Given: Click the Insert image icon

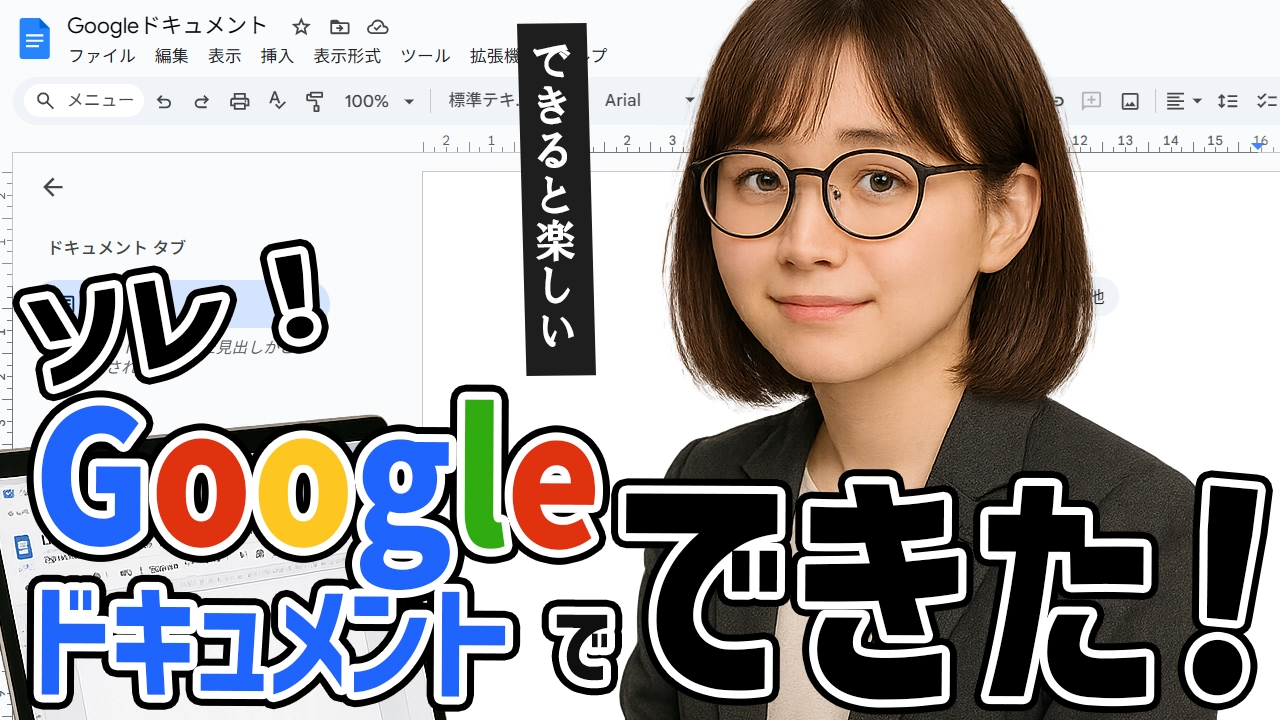Looking at the screenshot, I should click(1128, 100).
